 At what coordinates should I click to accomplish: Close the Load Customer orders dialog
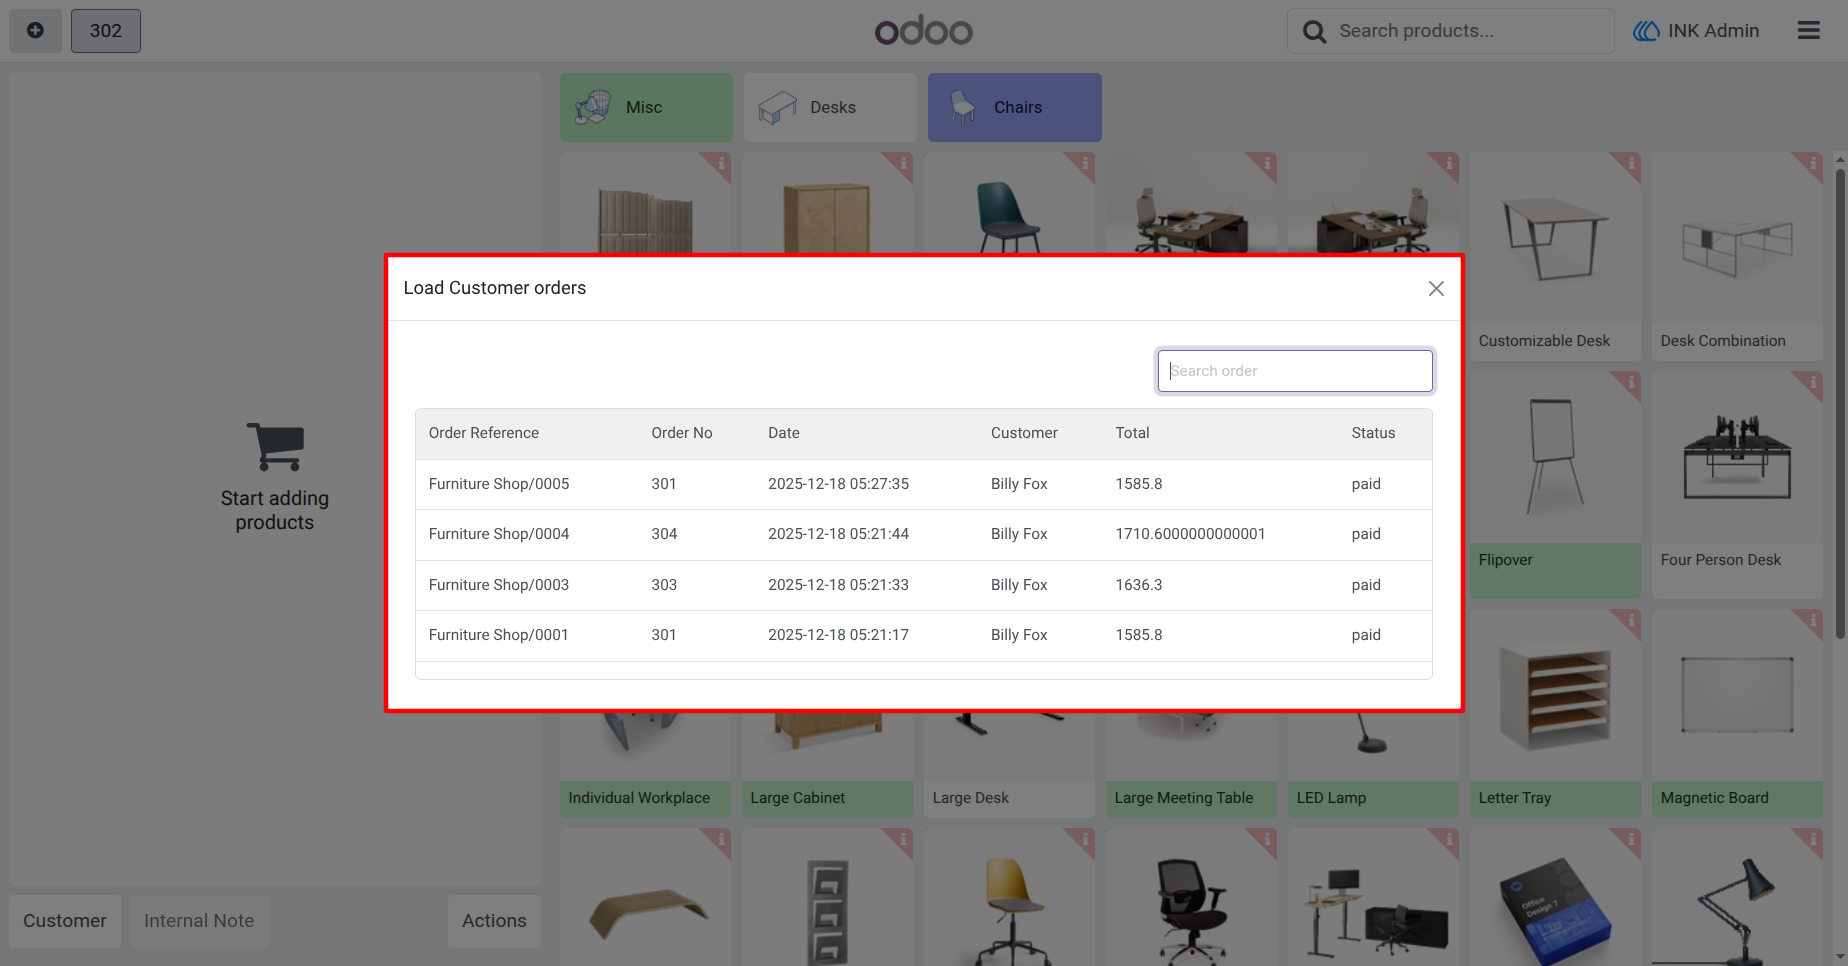pyautogui.click(x=1436, y=289)
